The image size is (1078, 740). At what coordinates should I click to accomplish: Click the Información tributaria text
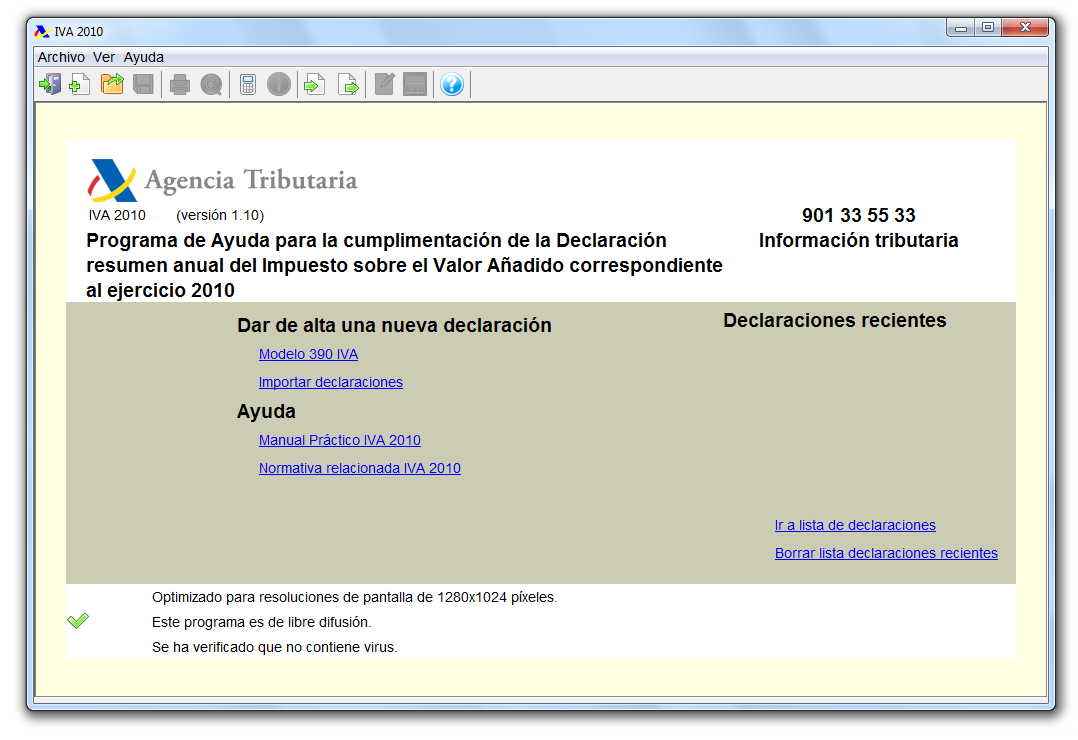tap(859, 241)
